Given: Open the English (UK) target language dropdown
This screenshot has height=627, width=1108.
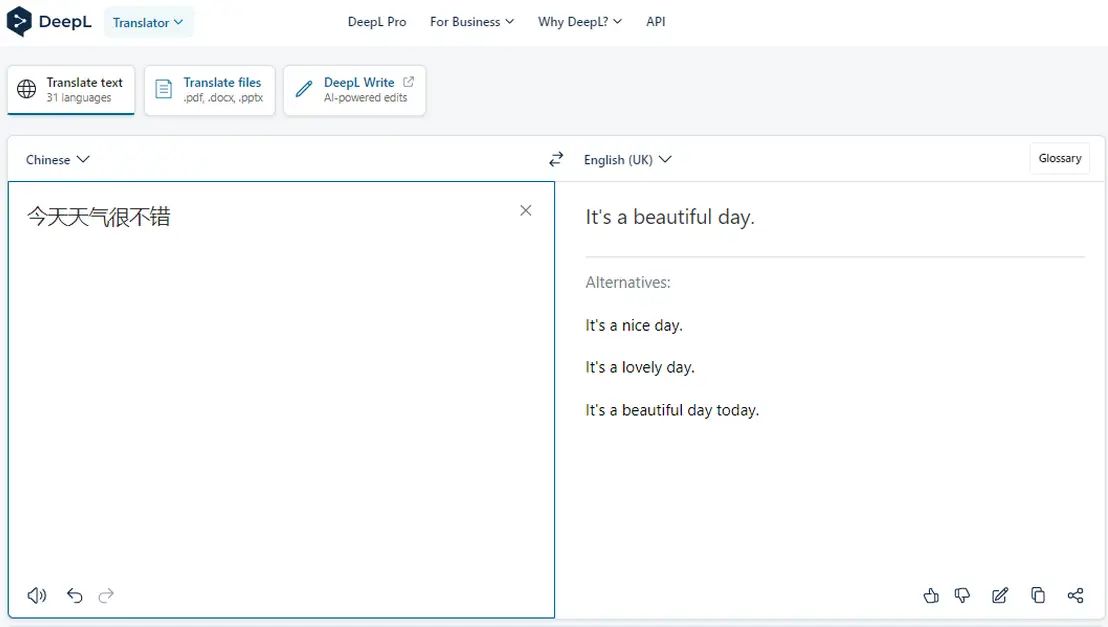Looking at the screenshot, I should coord(627,160).
